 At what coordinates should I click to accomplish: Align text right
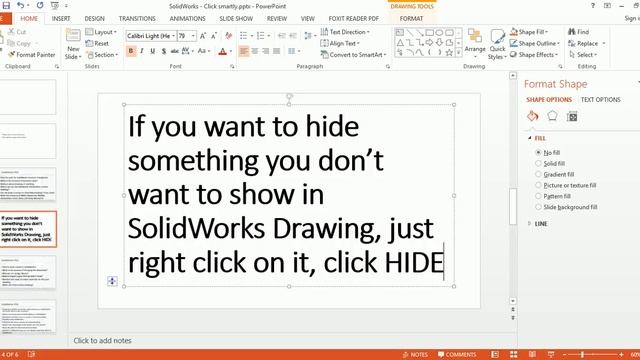266,51
